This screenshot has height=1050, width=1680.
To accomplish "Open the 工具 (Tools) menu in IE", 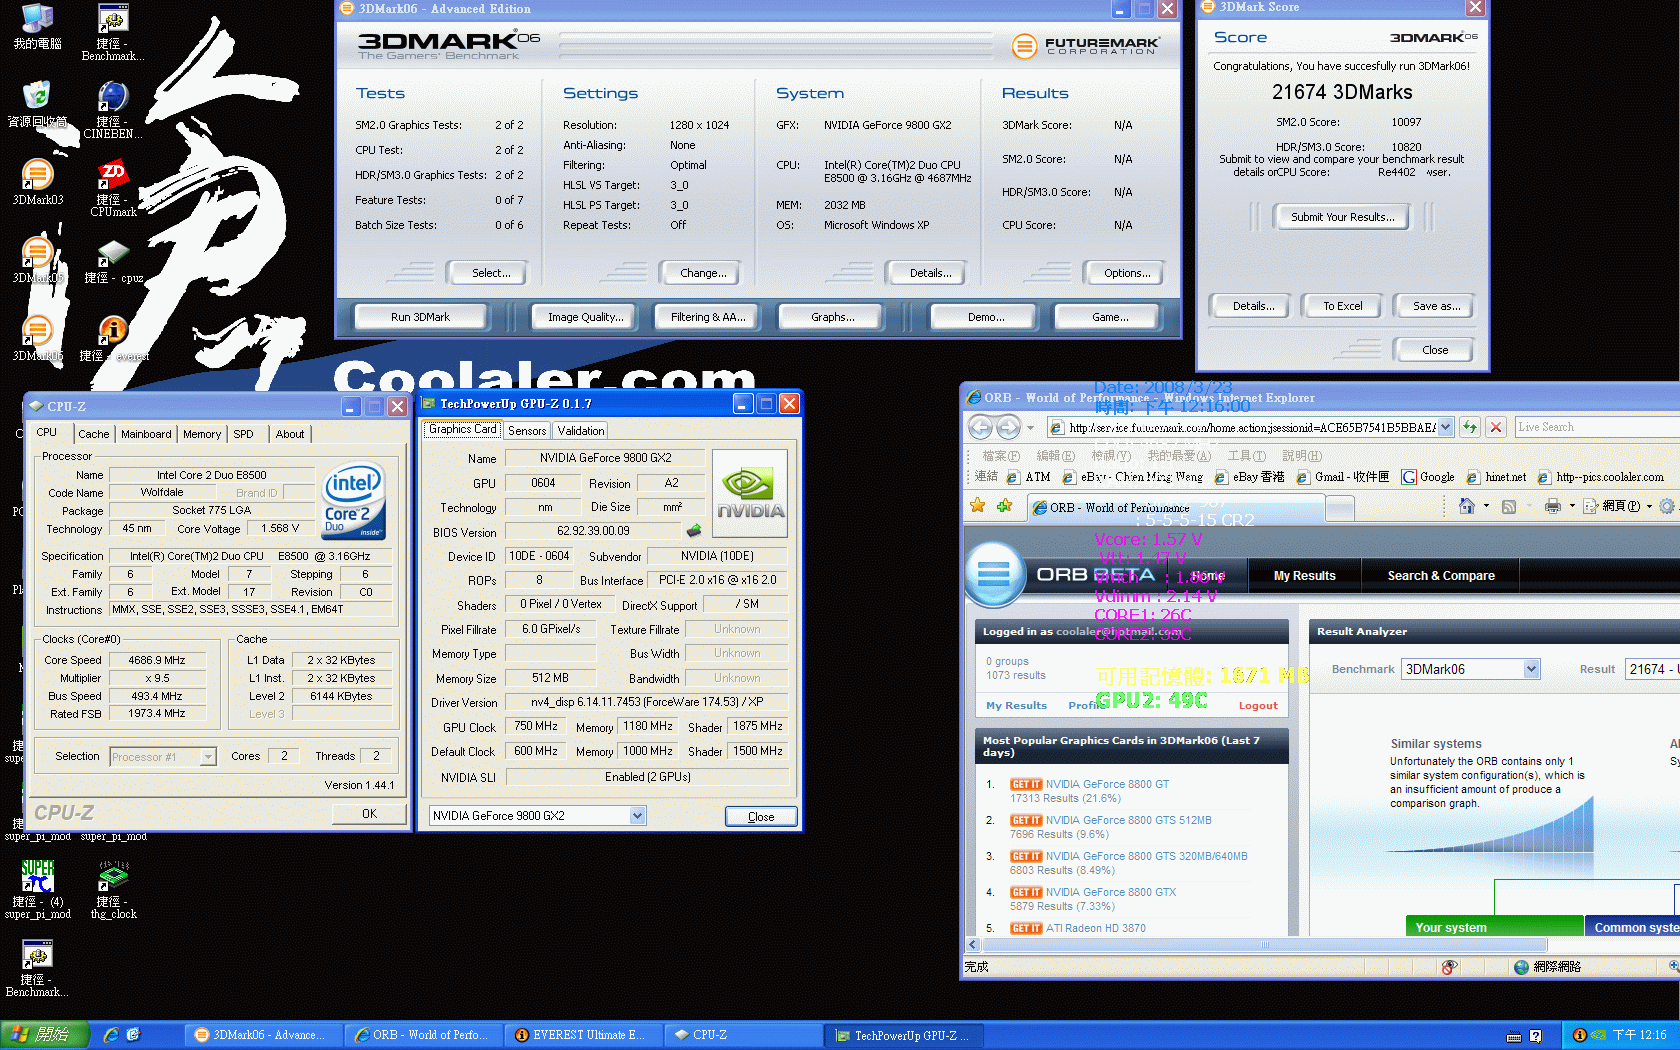I will pos(1247,456).
